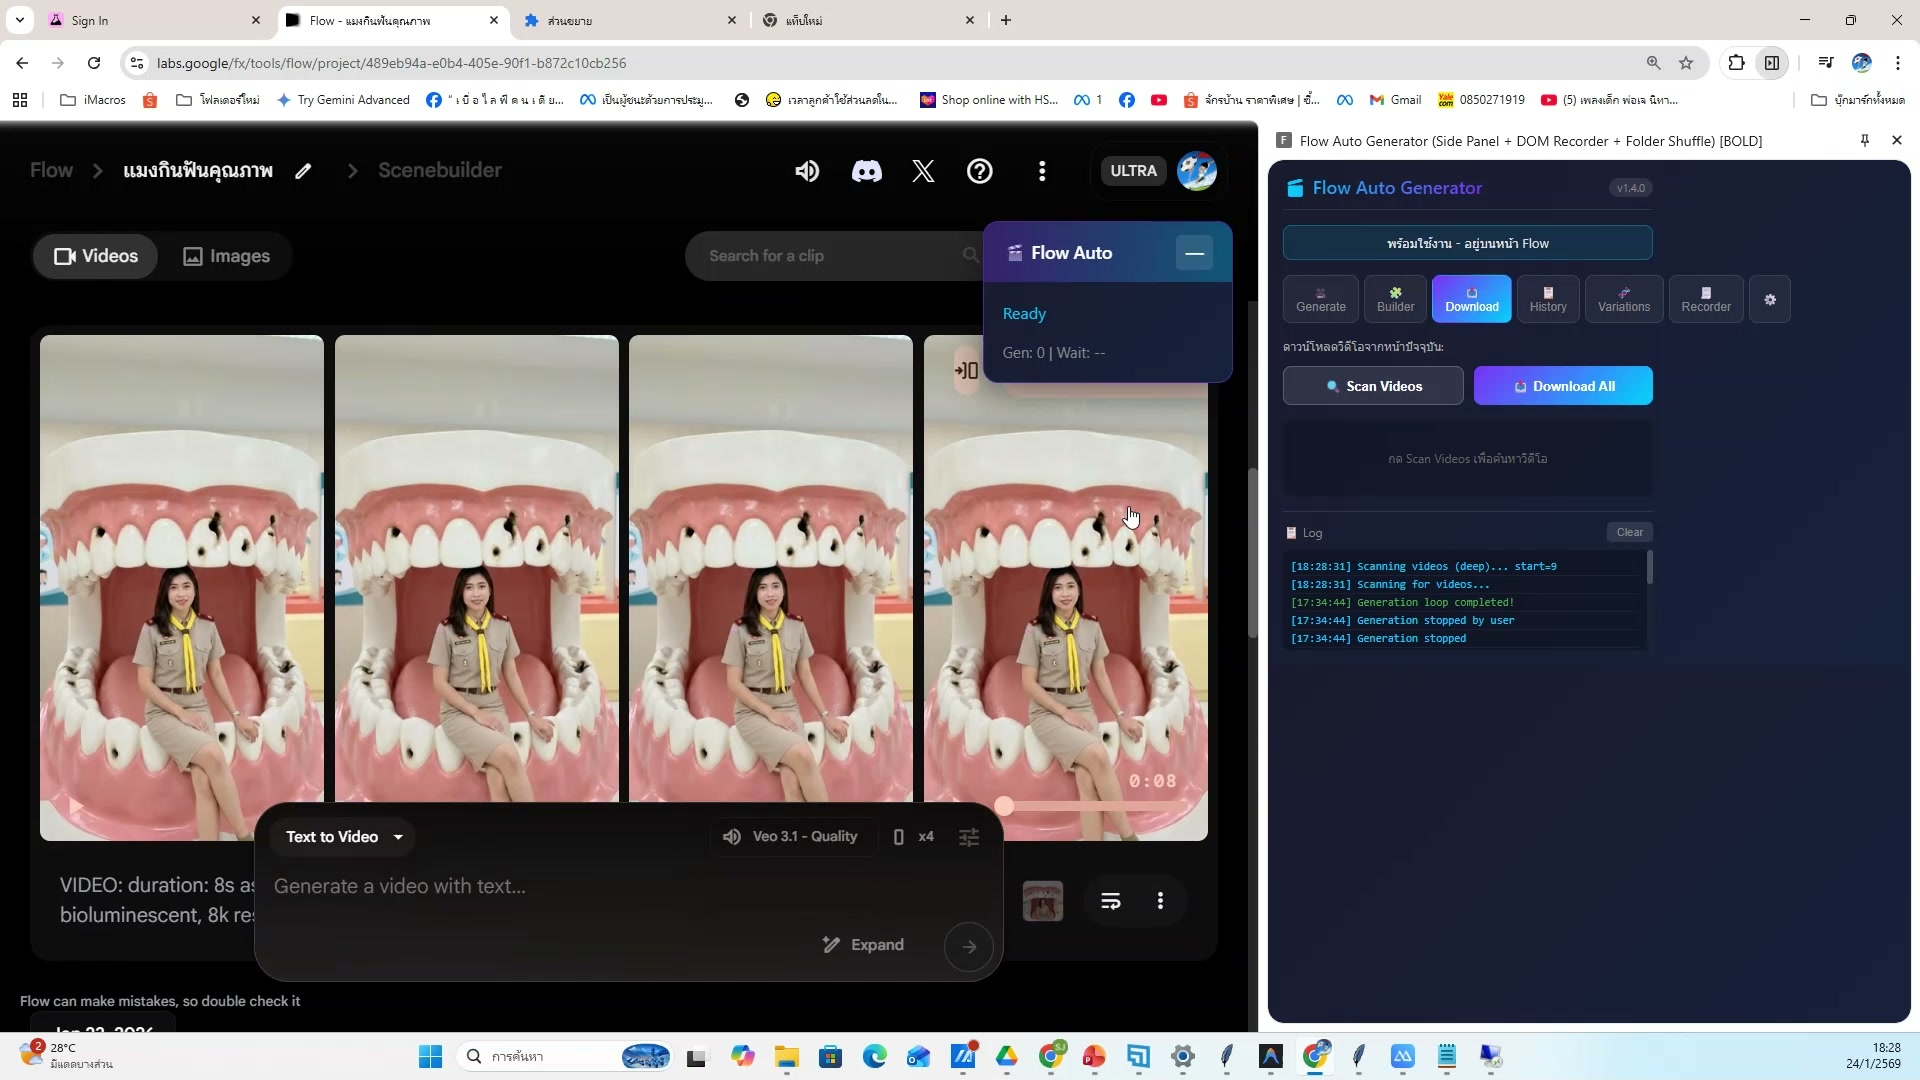Open the Veo 3.1 - Quality model selector
This screenshot has height=1080, width=1920.
coord(790,837)
